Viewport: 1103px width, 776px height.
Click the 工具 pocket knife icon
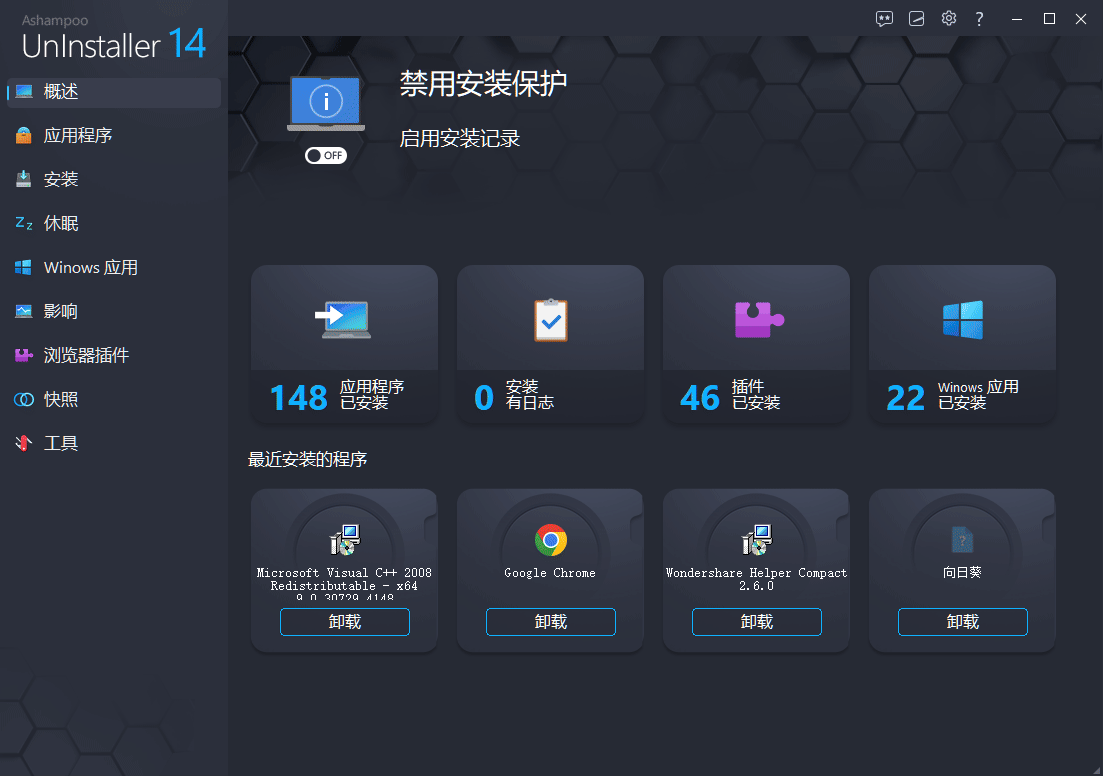24,443
